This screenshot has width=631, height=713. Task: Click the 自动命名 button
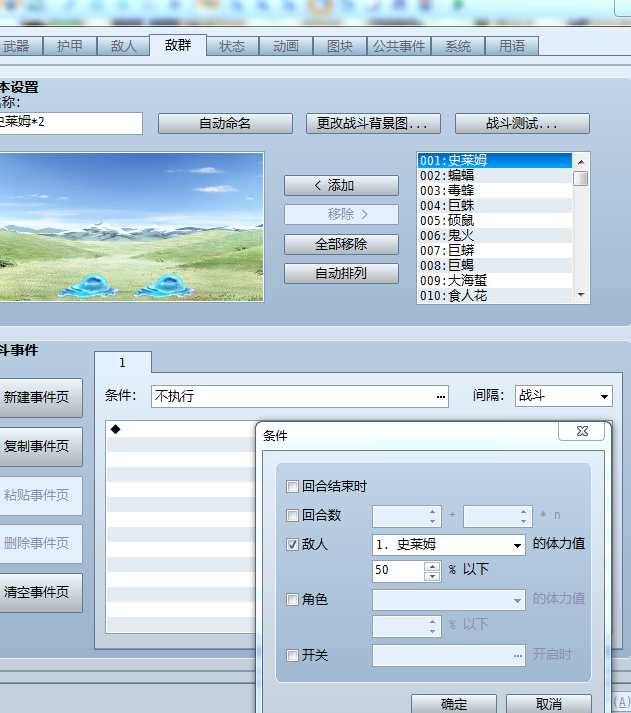[x=225, y=123]
